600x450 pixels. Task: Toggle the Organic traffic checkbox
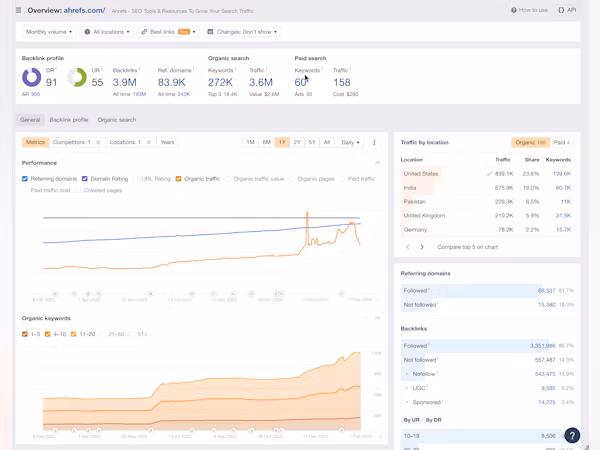[178, 179]
